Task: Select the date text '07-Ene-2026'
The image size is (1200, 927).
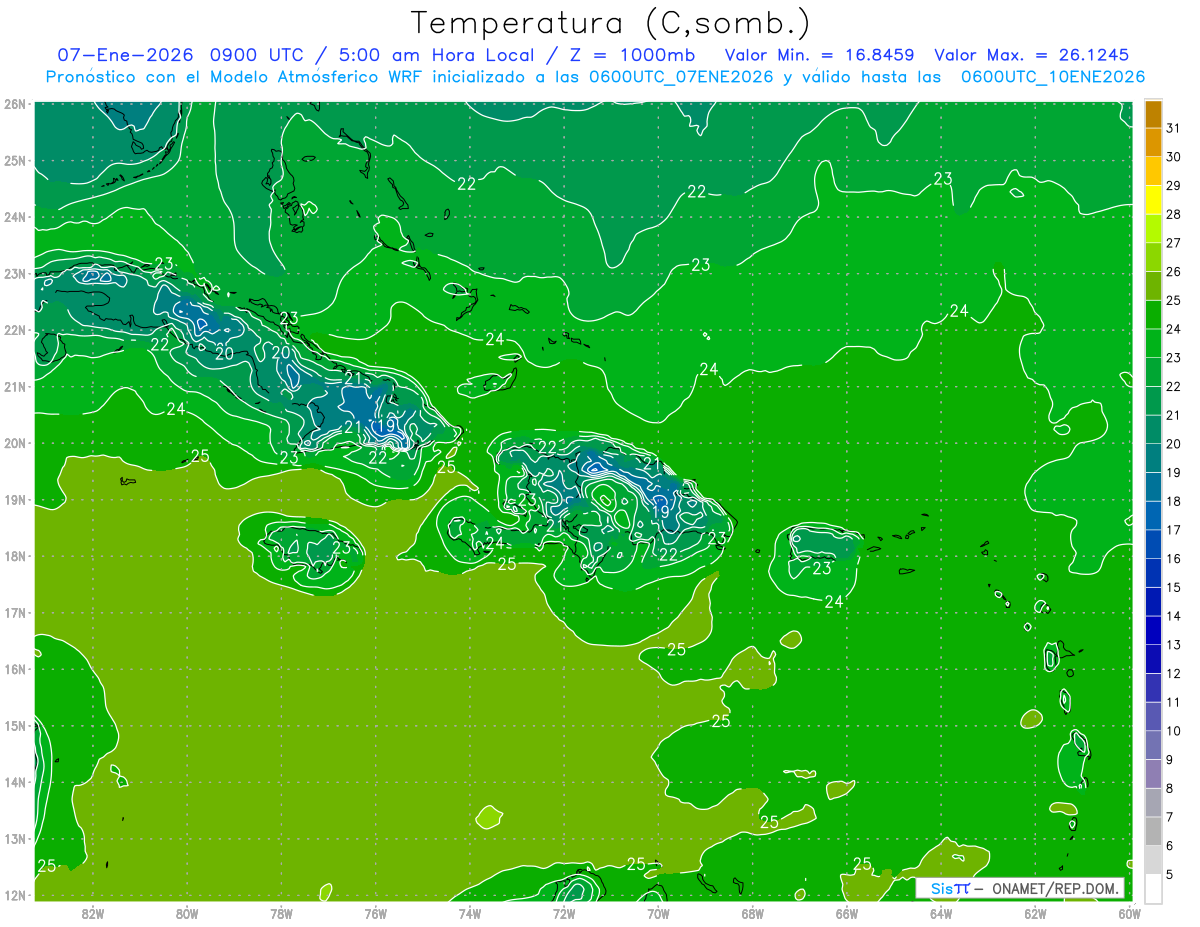Action: (x=125, y=55)
